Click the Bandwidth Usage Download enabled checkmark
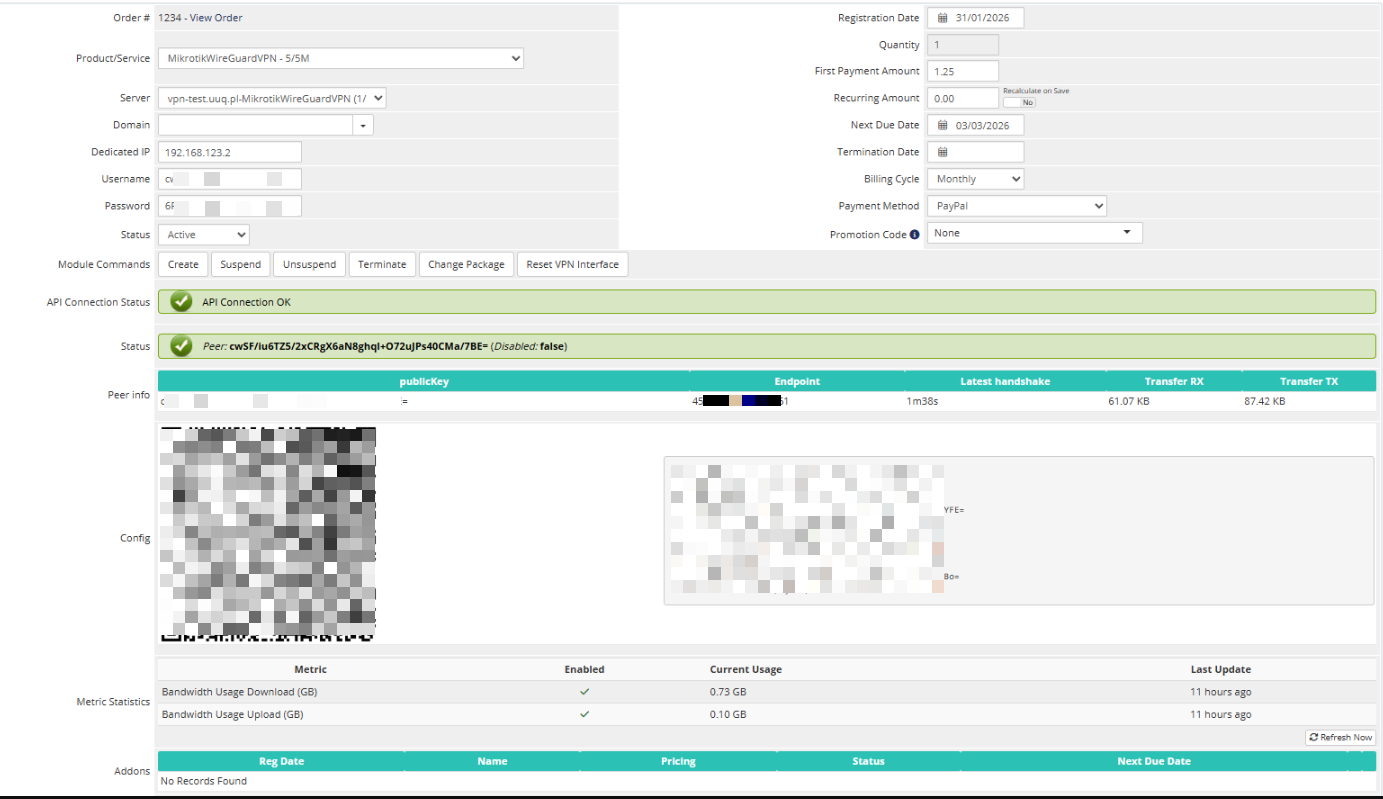 pos(584,692)
